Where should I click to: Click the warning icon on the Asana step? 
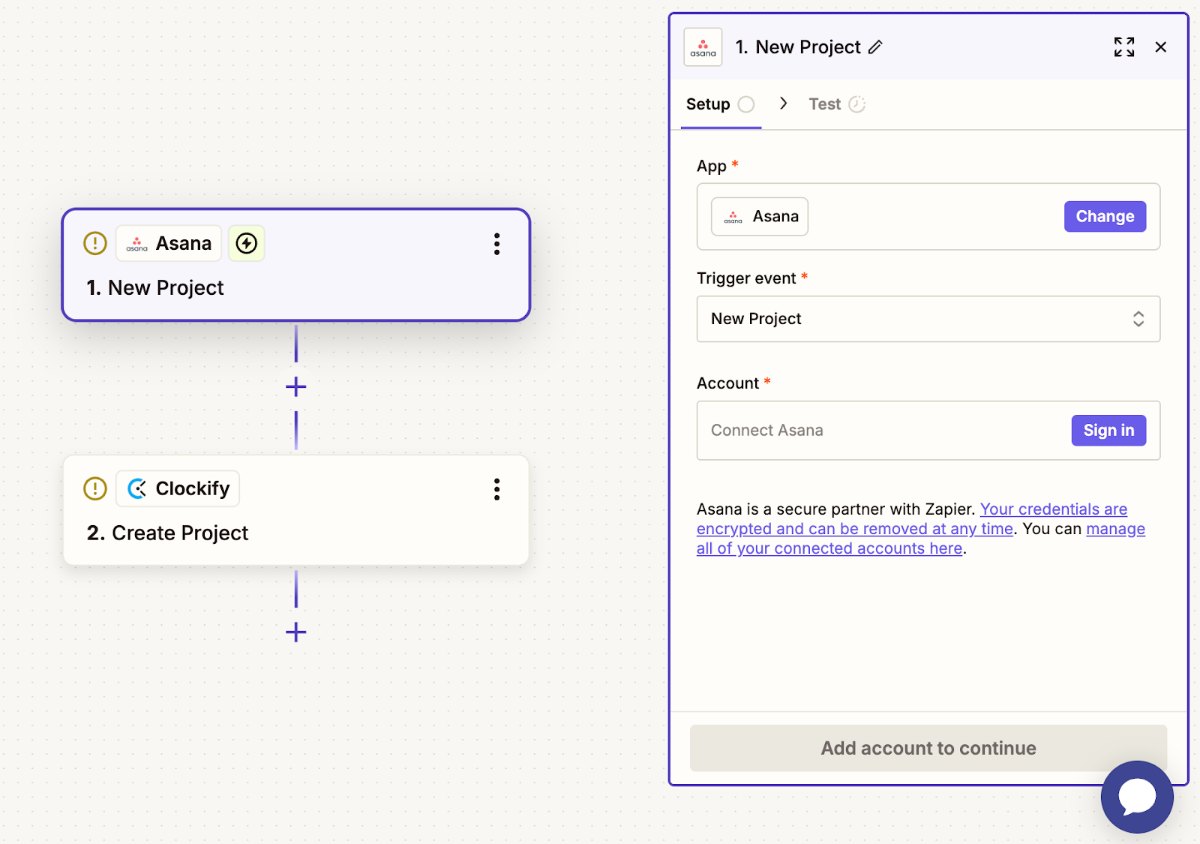coord(95,242)
